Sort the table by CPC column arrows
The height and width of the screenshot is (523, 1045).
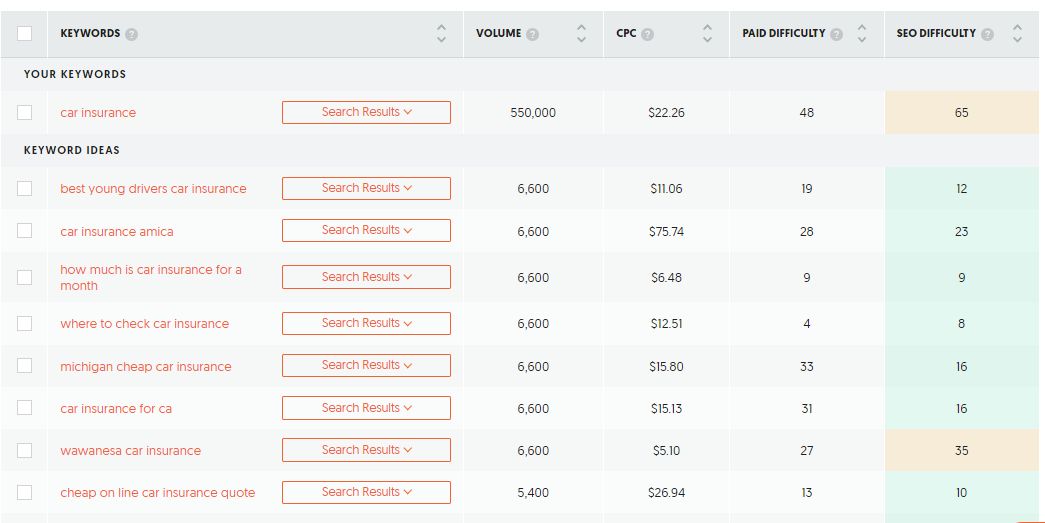tap(708, 34)
